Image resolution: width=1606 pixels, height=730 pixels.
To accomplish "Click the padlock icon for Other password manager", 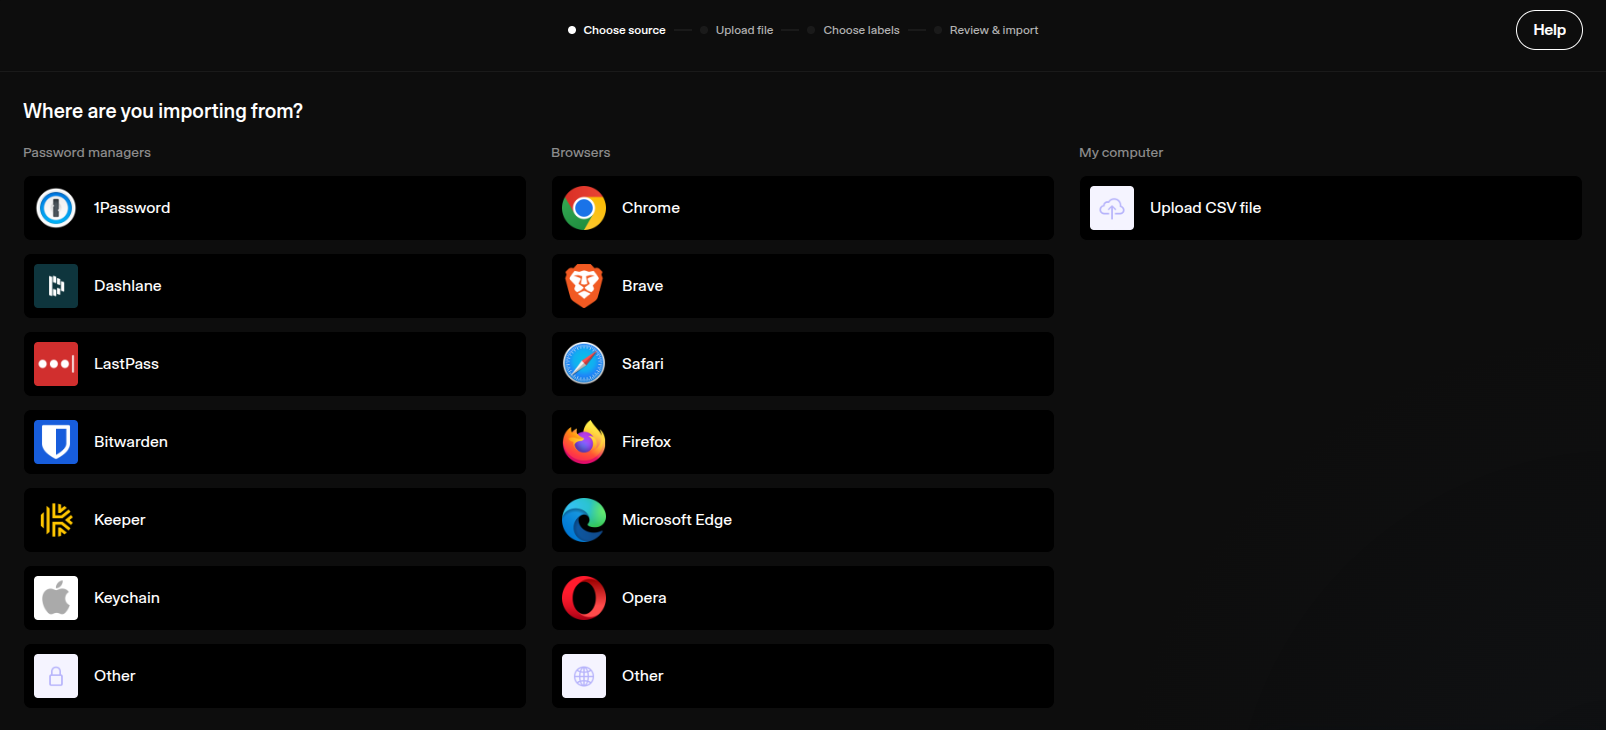I will [x=56, y=676].
